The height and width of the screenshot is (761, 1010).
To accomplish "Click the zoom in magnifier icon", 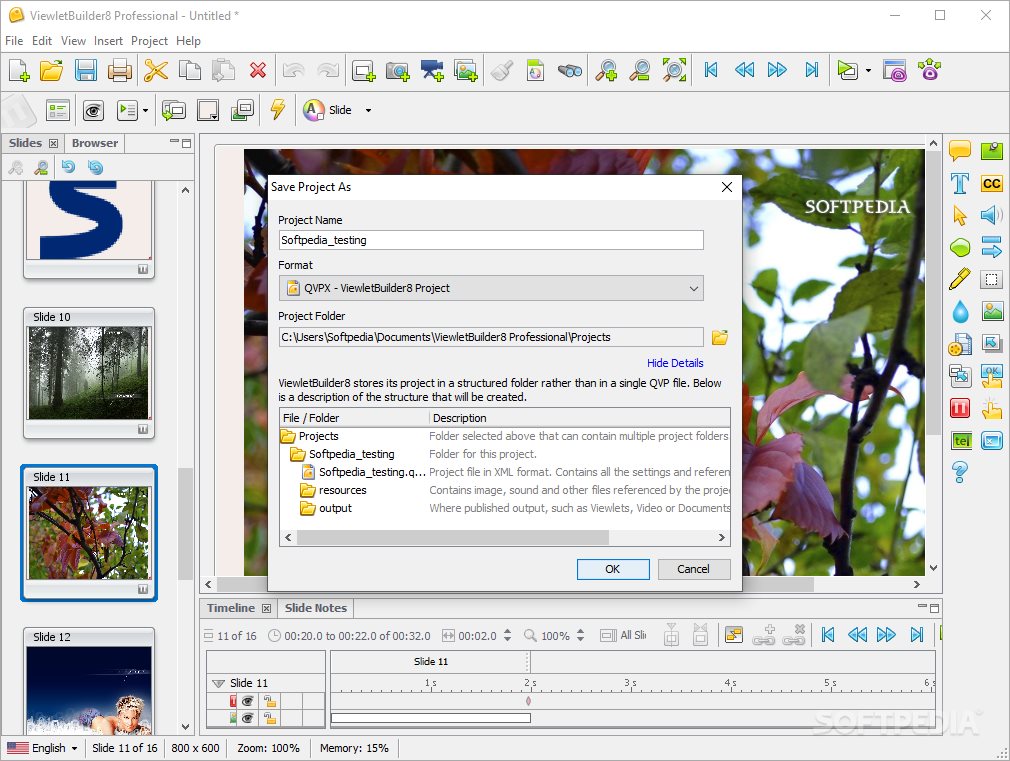I will tap(606, 70).
